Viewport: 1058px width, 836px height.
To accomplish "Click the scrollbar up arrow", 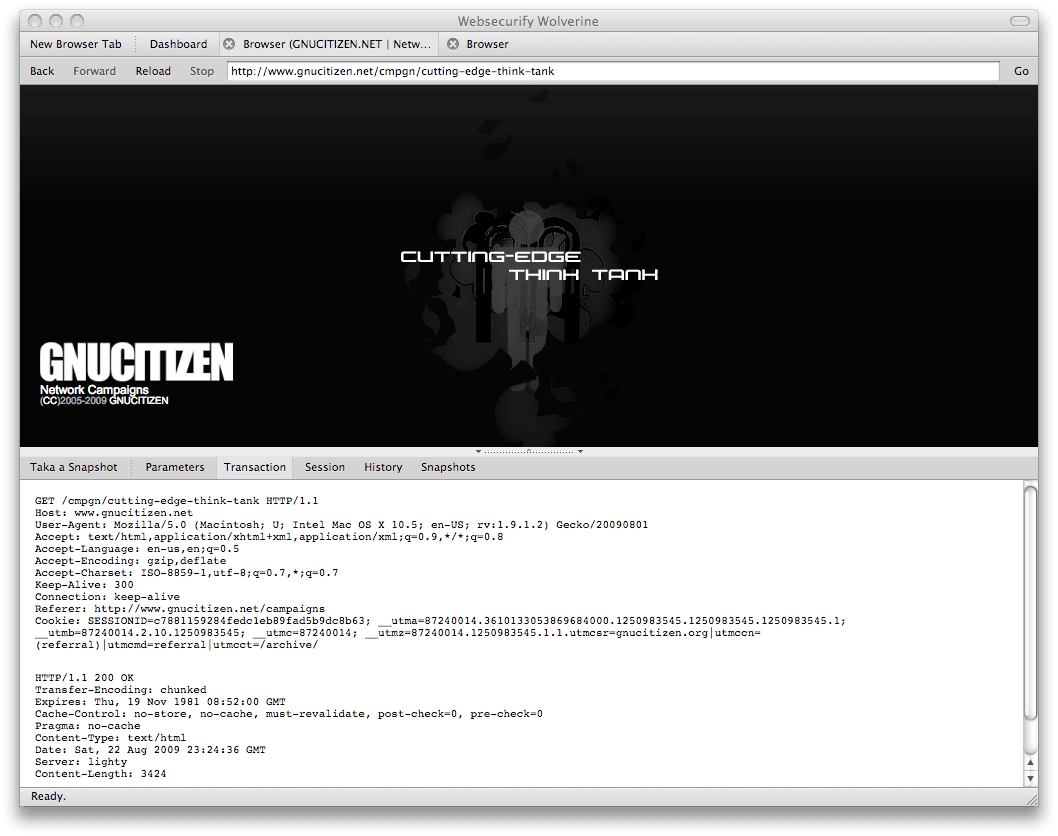I will click(1030, 762).
